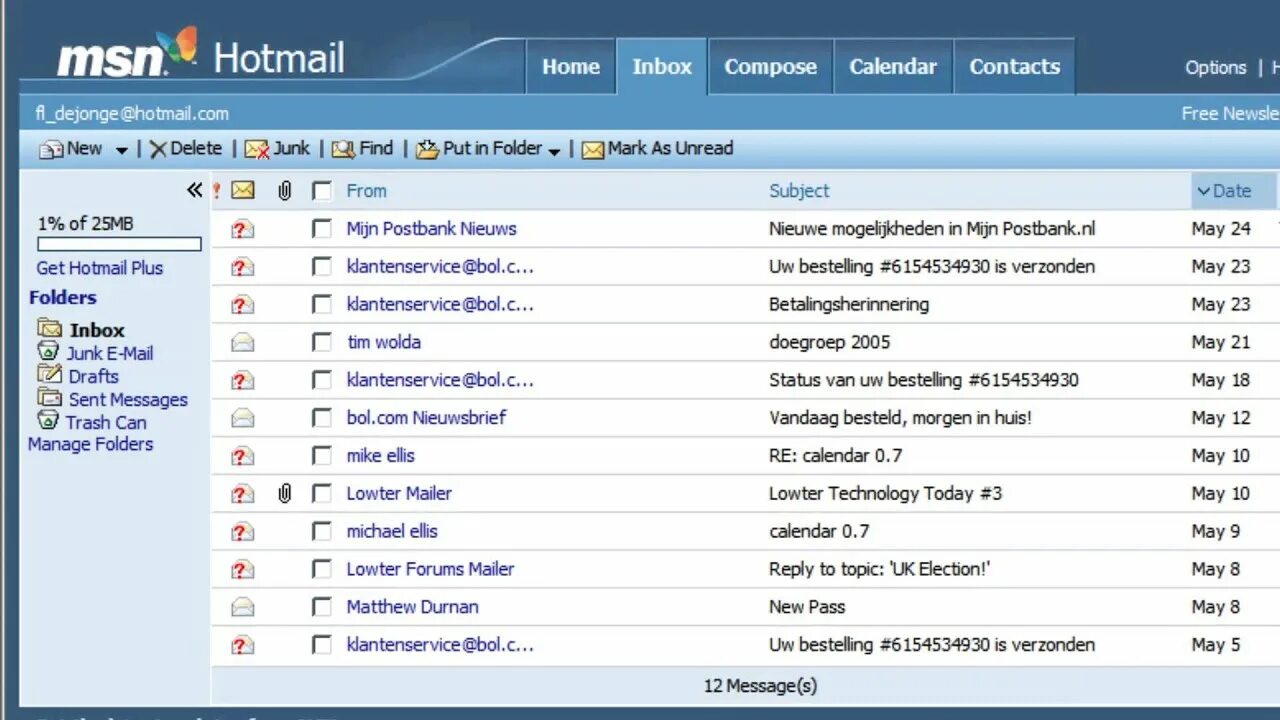Image resolution: width=1280 pixels, height=720 pixels.
Task: Click the Inbox folder icon in sidebar
Action: click(50, 328)
